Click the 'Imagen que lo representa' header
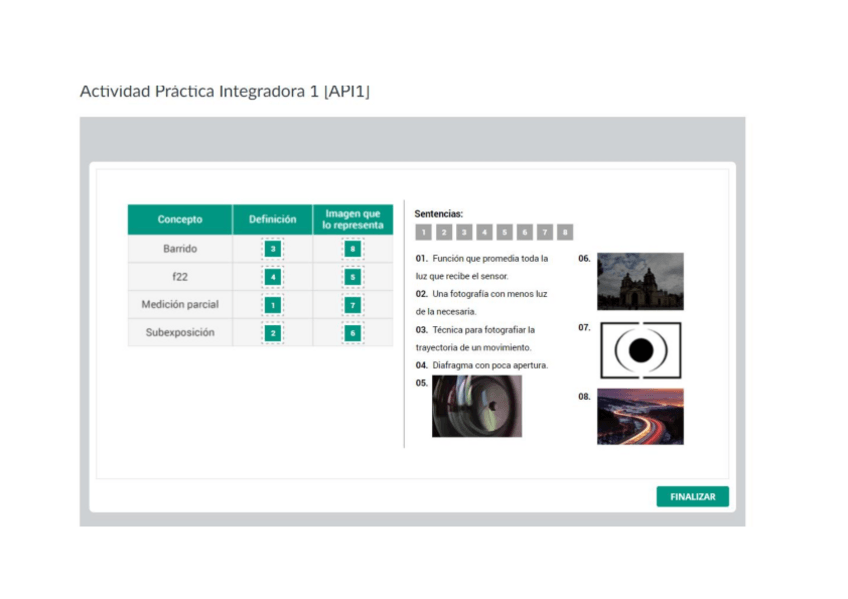The width and height of the screenshot is (848, 599). (353, 219)
